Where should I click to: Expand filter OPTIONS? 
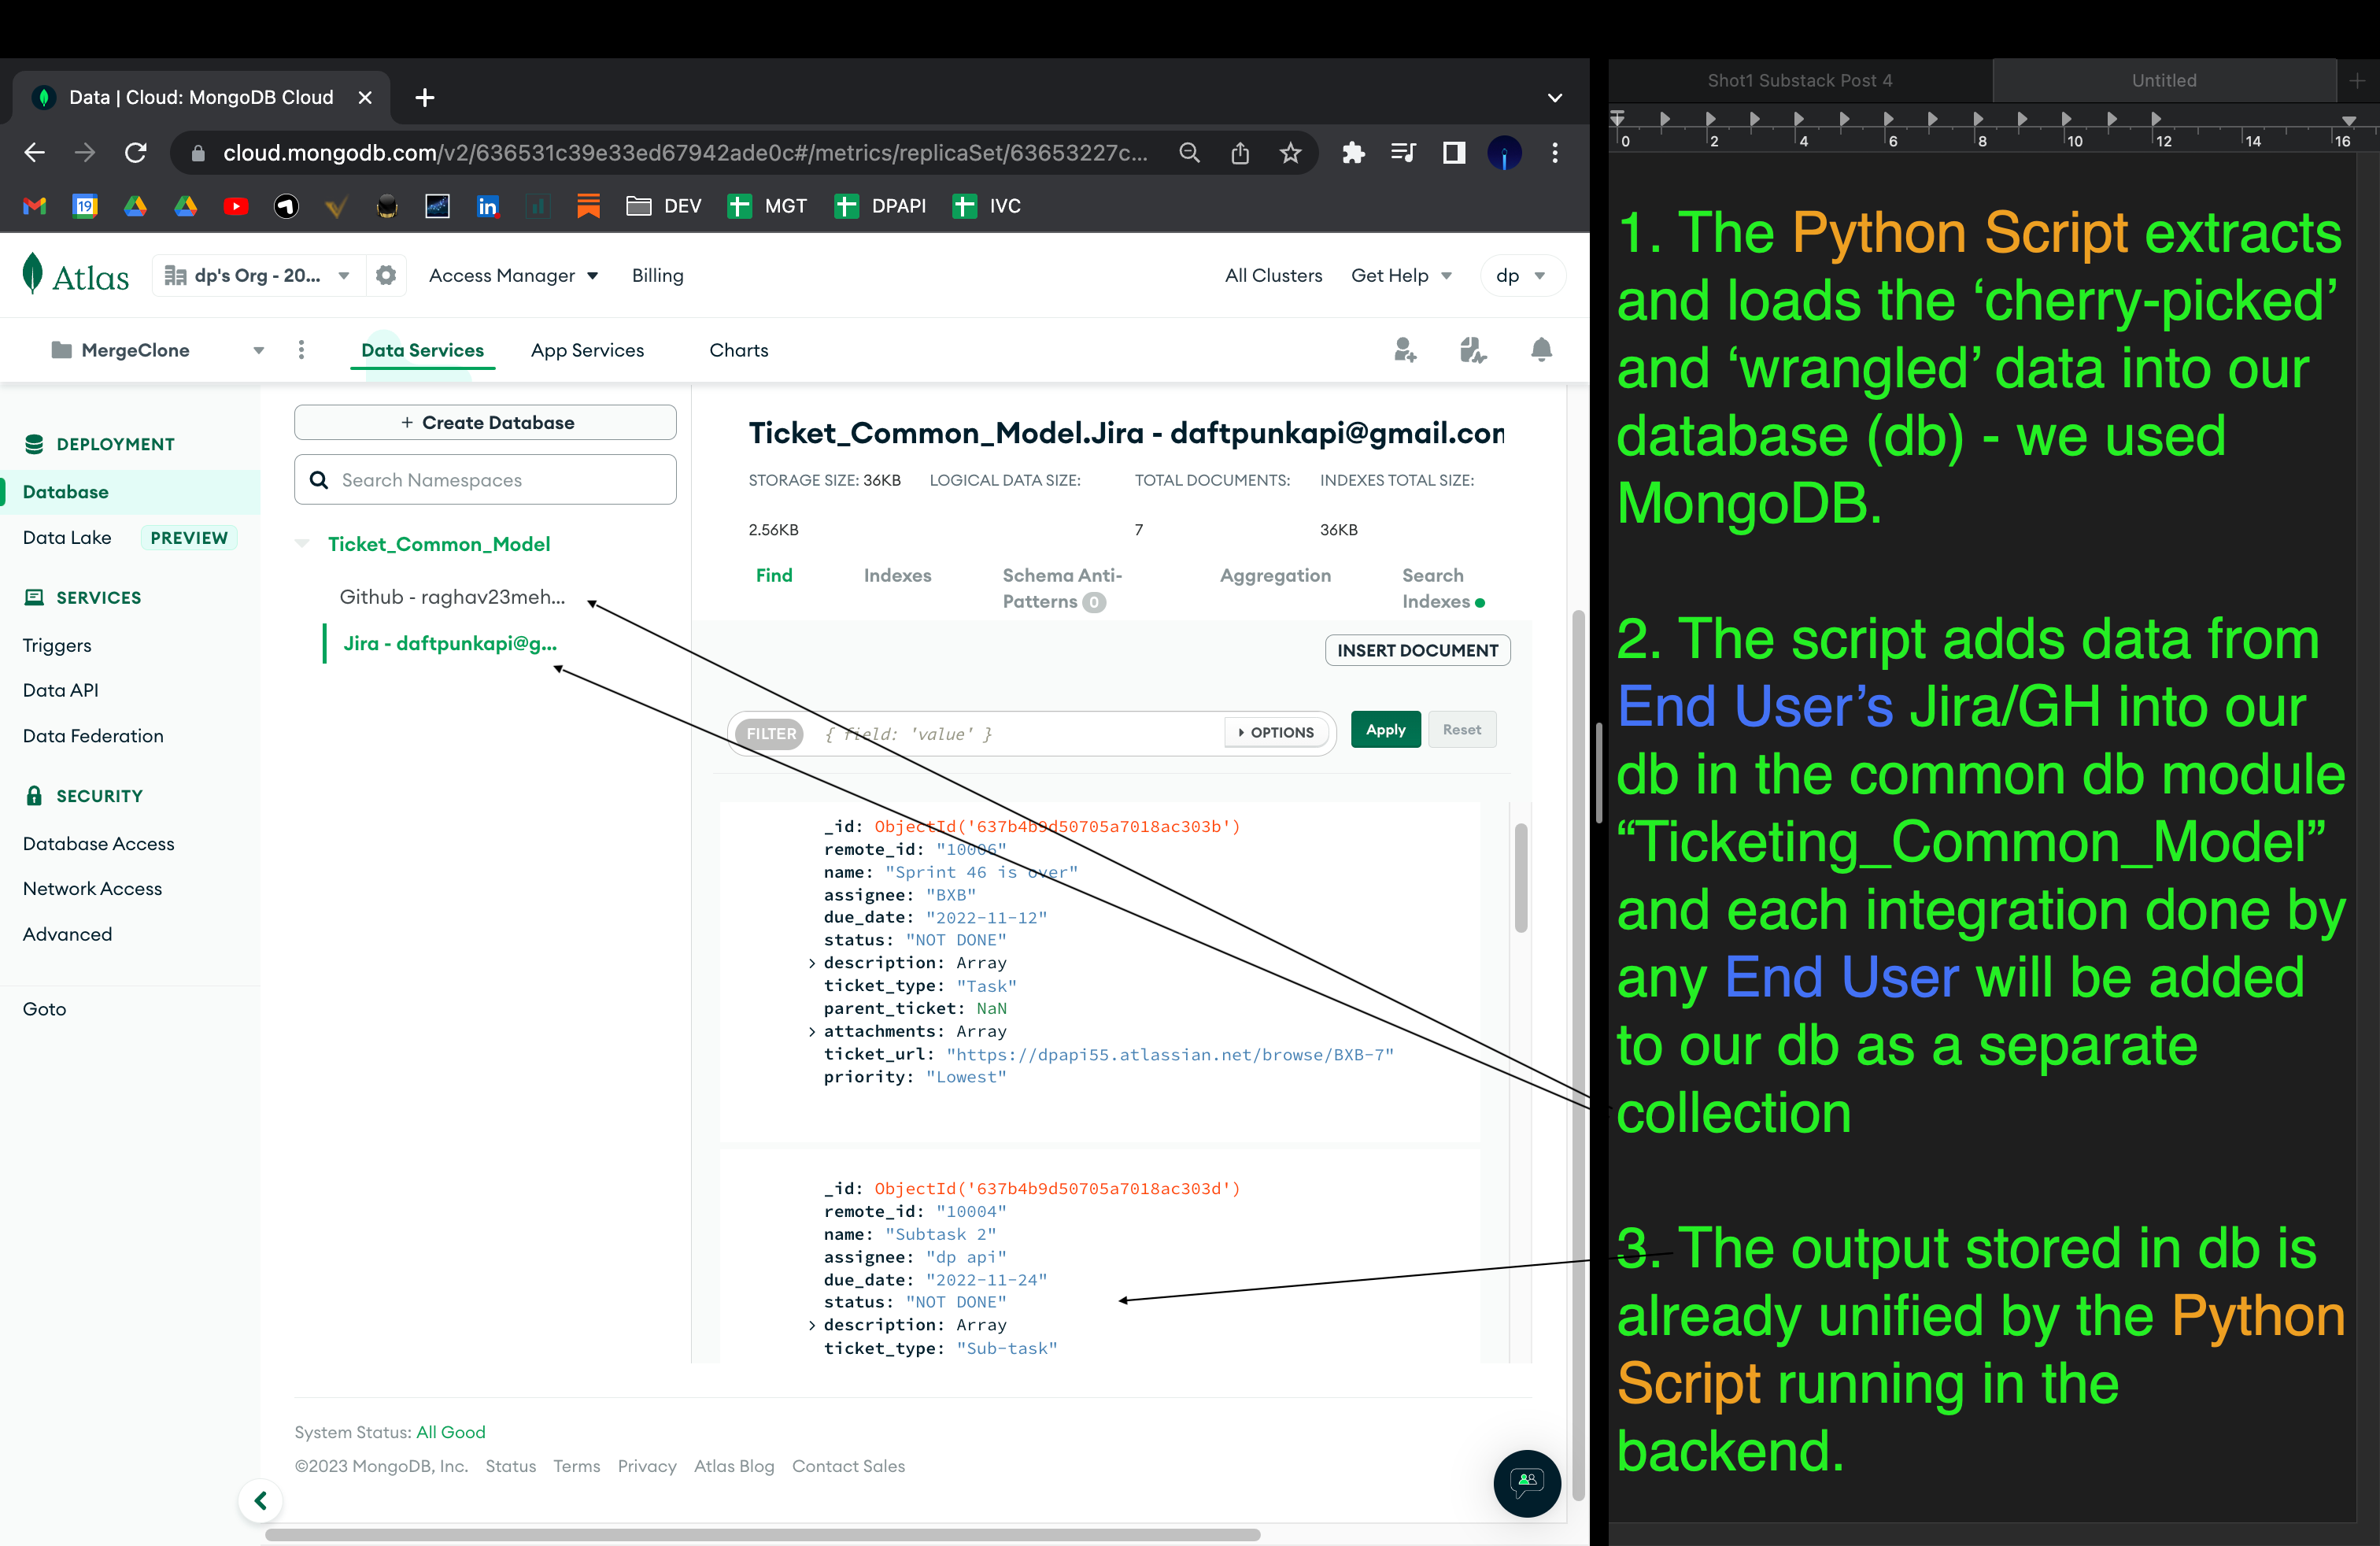1276,732
